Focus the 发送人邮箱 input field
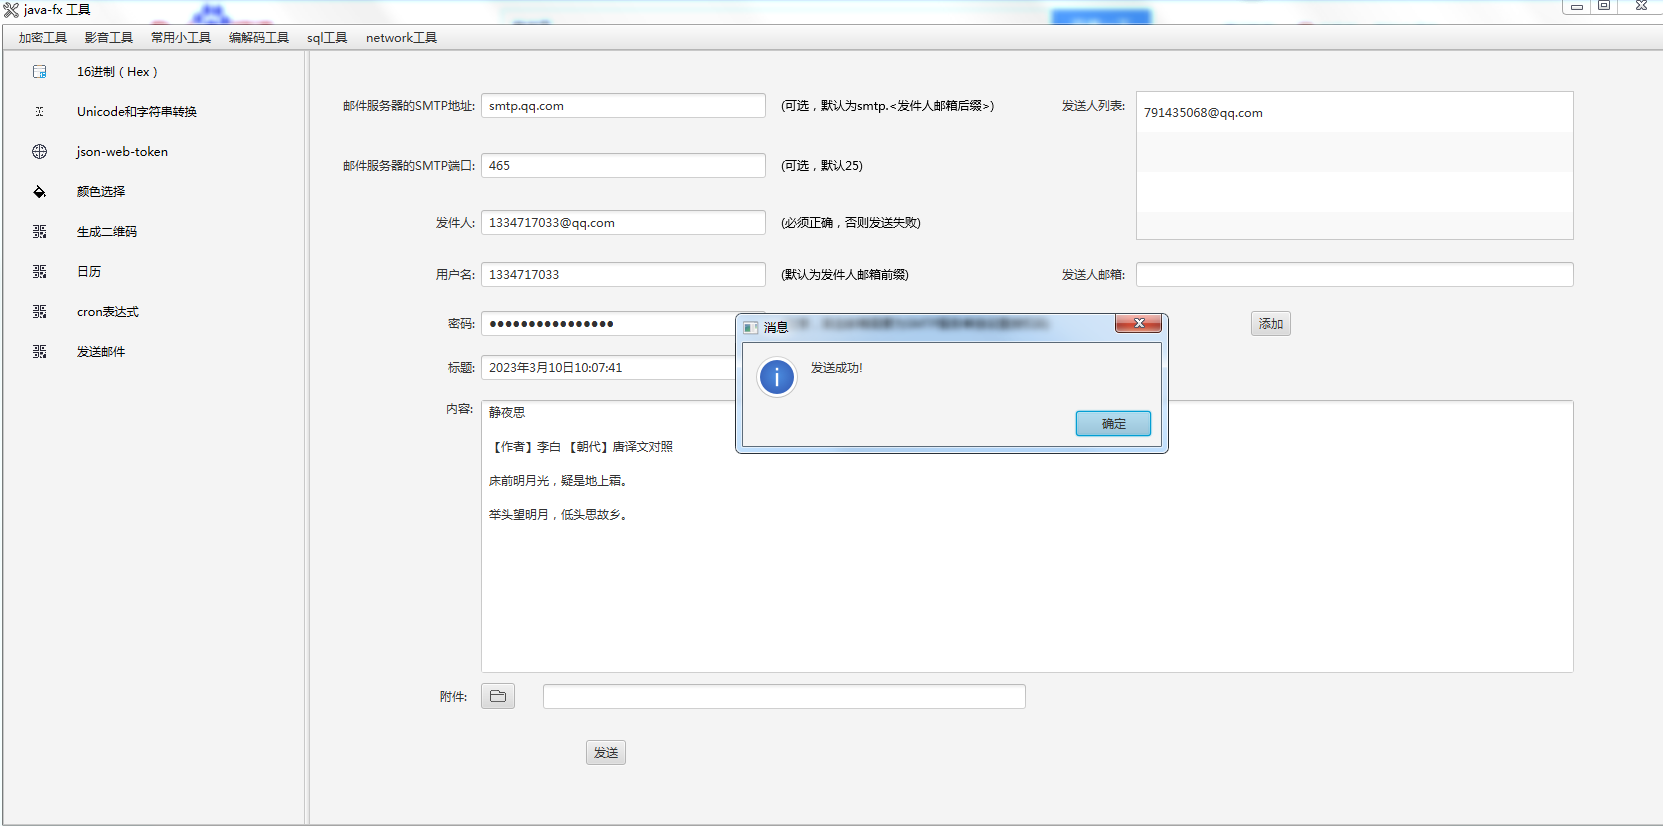 1354,275
